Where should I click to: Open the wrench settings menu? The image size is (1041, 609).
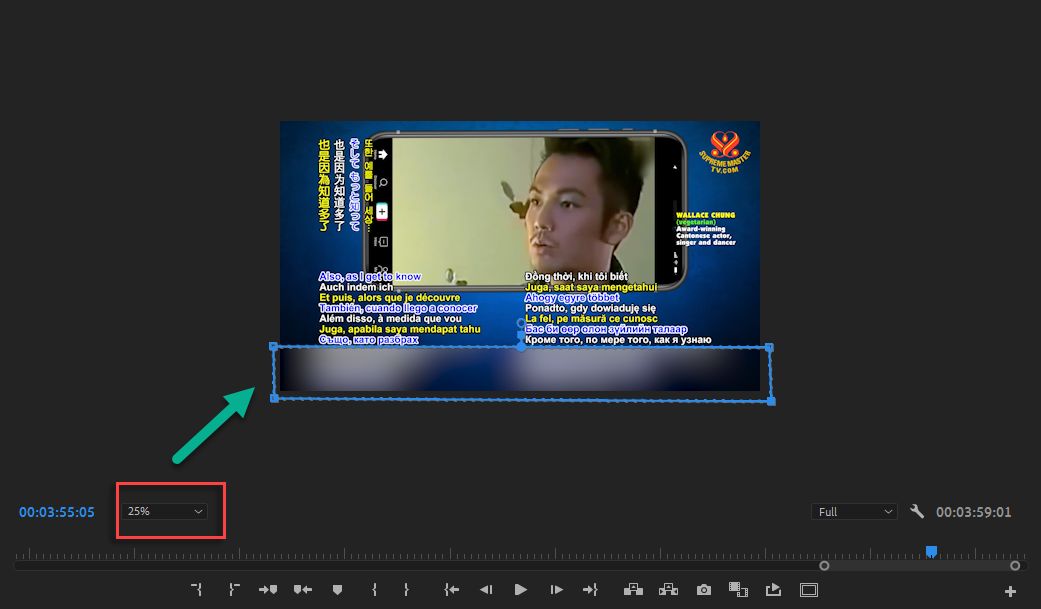pos(917,511)
